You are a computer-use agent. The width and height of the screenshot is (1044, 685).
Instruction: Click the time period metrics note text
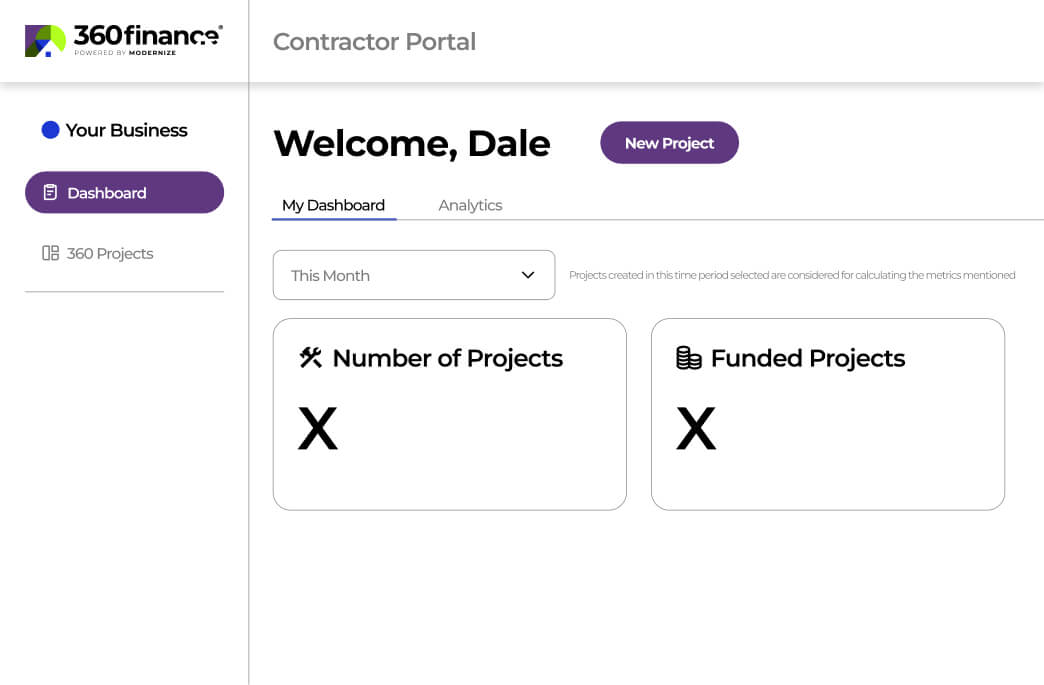click(x=792, y=275)
